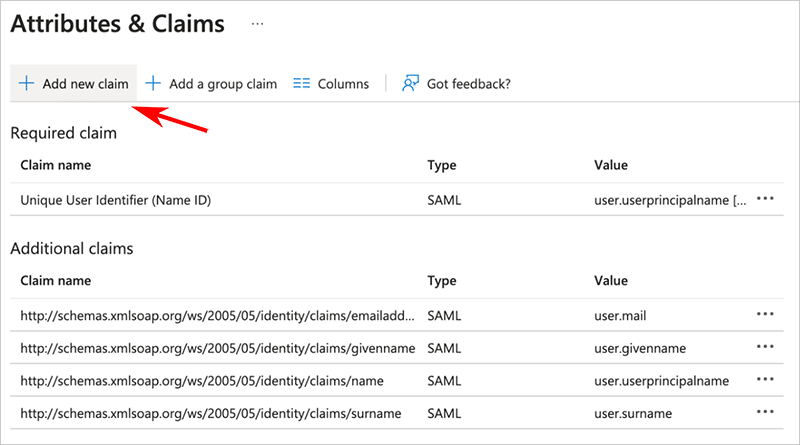Open the surname claim row
The width and height of the screenshot is (800, 445).
[x=210, y=414]
